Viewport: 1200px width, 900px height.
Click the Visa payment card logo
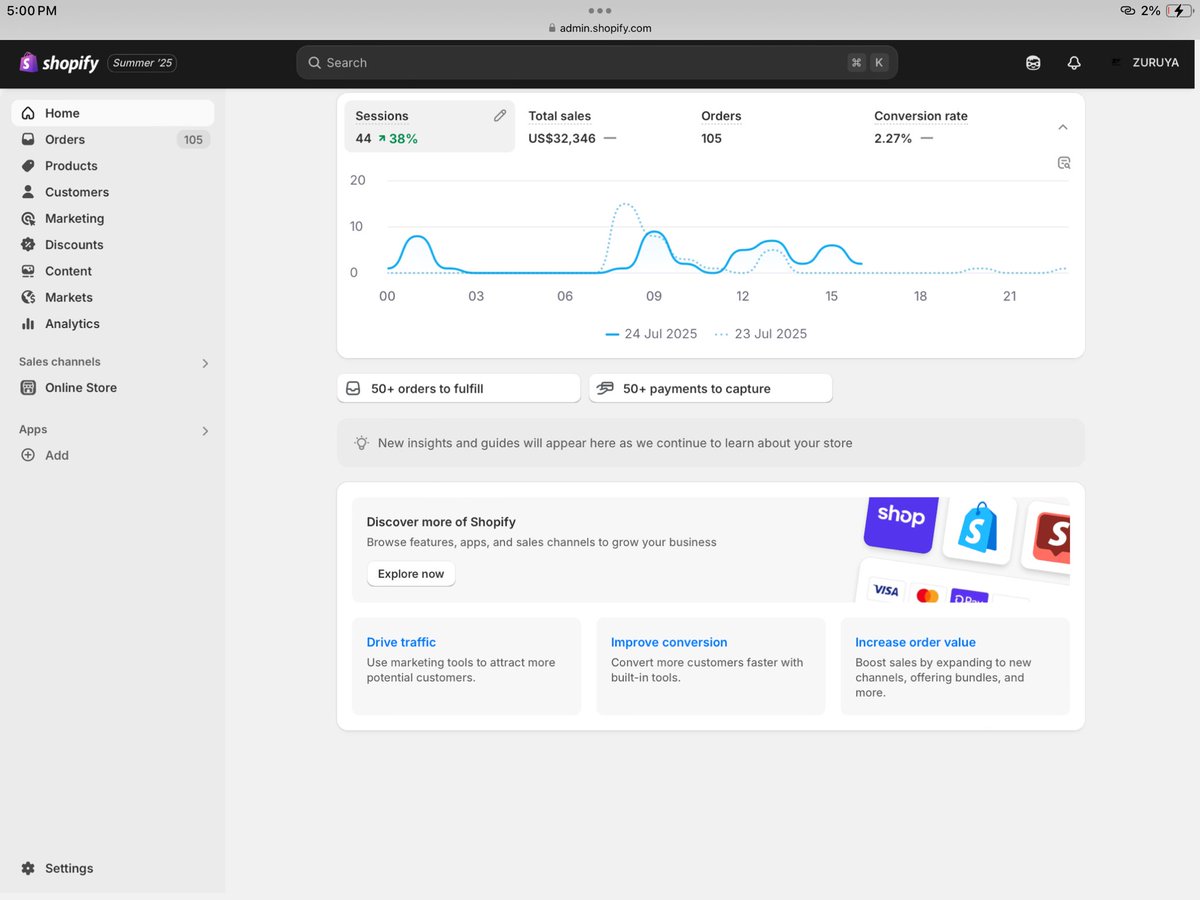[x=886, y=591]
